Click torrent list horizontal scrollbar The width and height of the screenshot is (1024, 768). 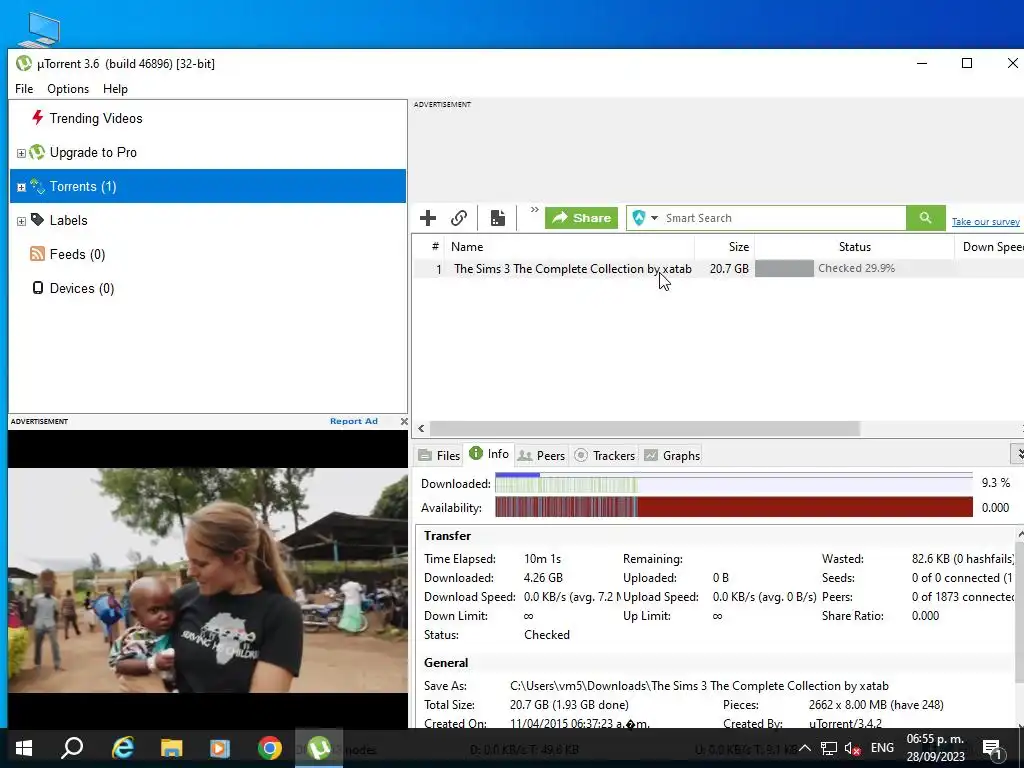coord(644,428)
